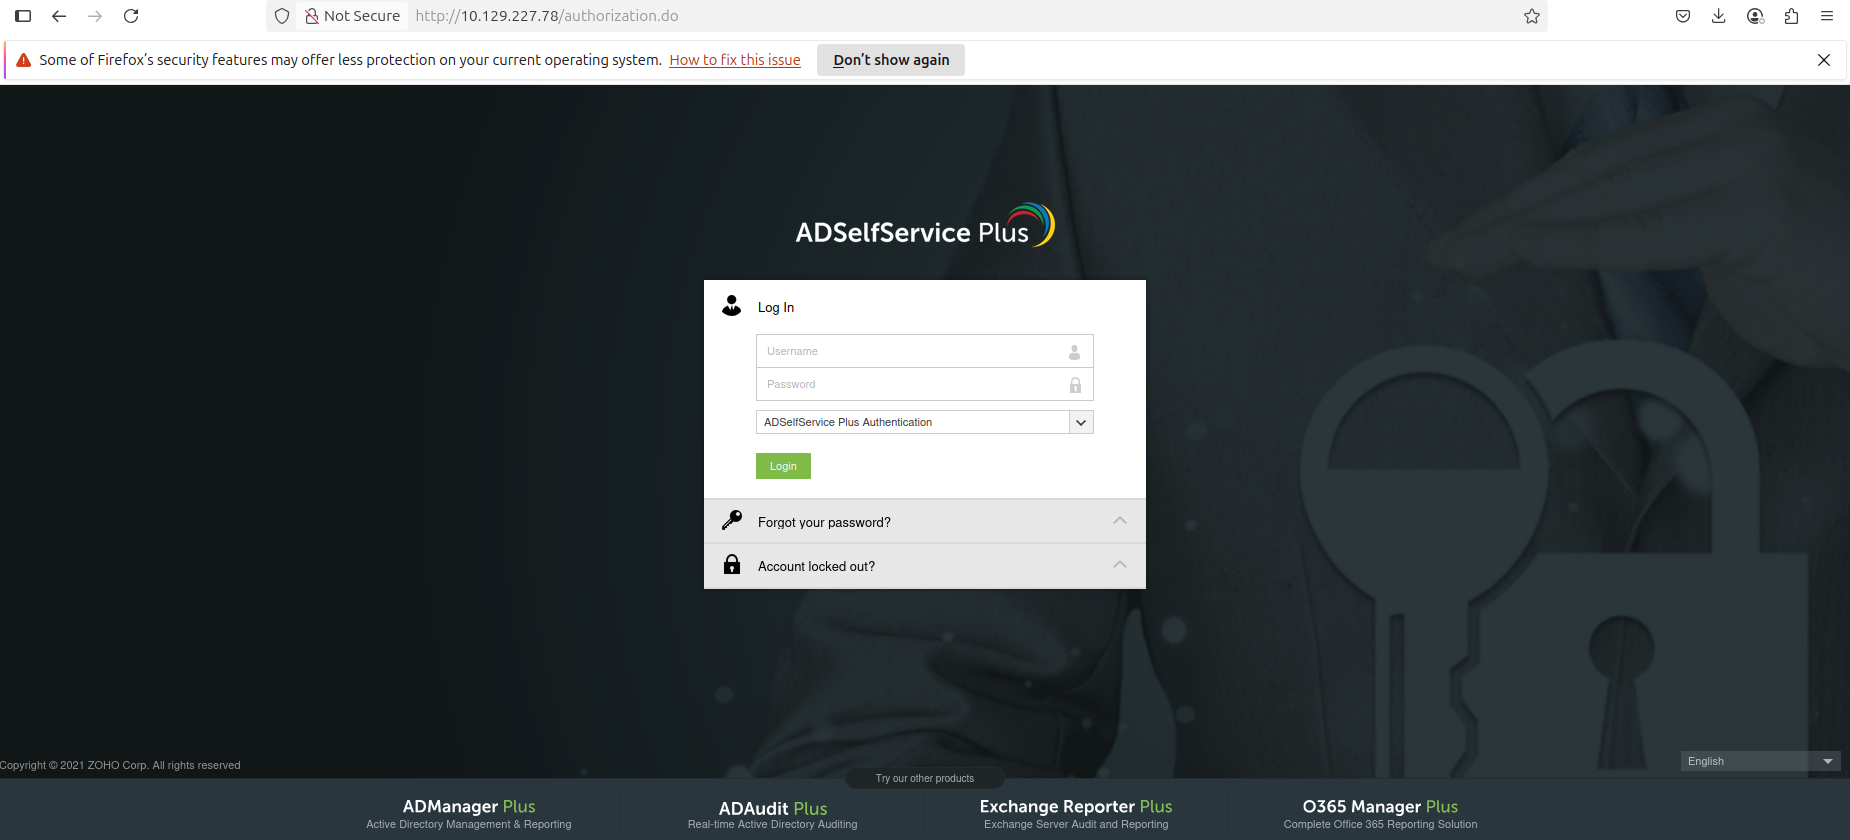Open the O365 Manager Plus product link
Image resolution: width=1850 pixels, height=840 pixels.
click(1380, 814)
